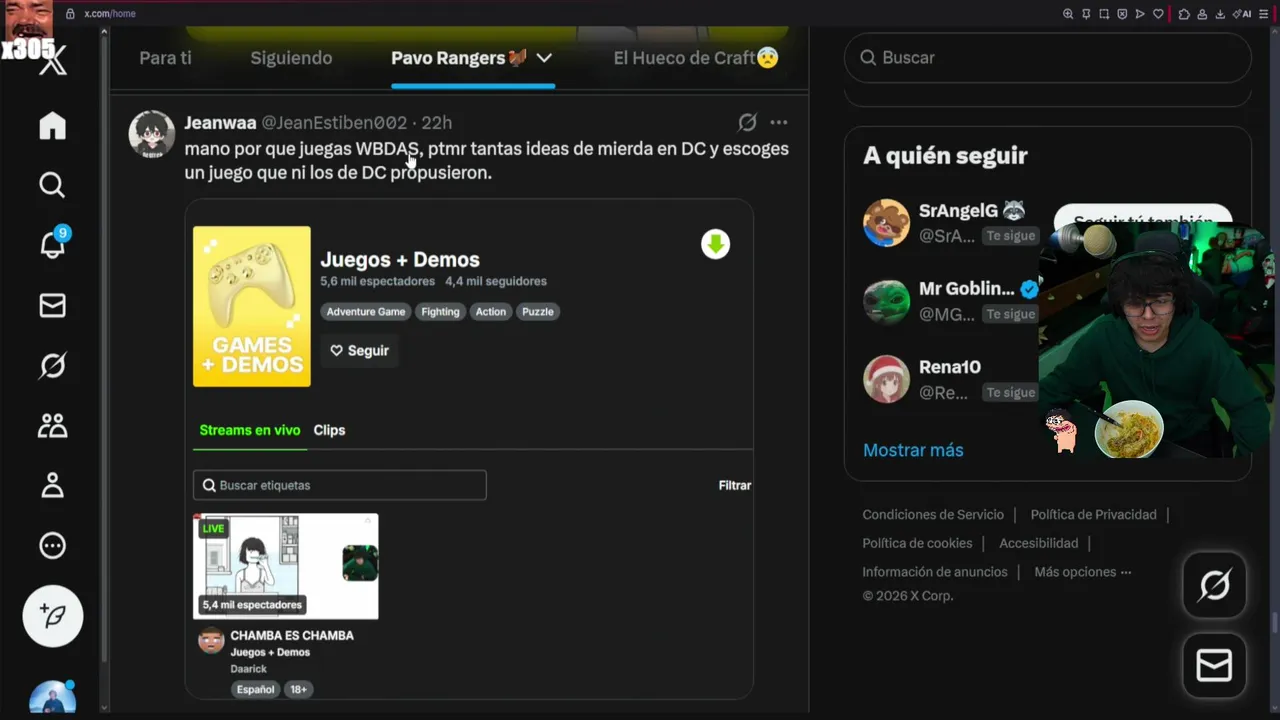The width and height of the screenshot is (1280, 720).
Task: Open three-dot menu on Jeanwaa's post
Action: [x=779, y=122]
